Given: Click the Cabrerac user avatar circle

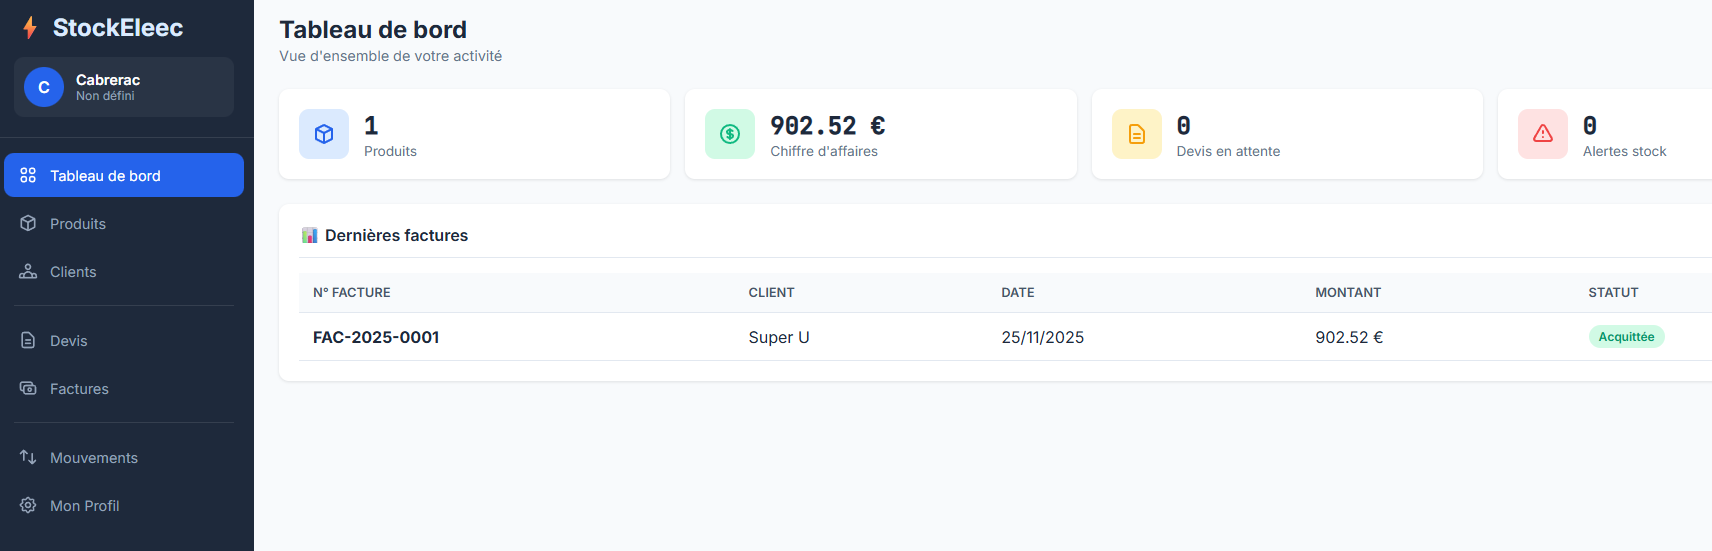Looking at the screenshot, I should coord(44,87).
